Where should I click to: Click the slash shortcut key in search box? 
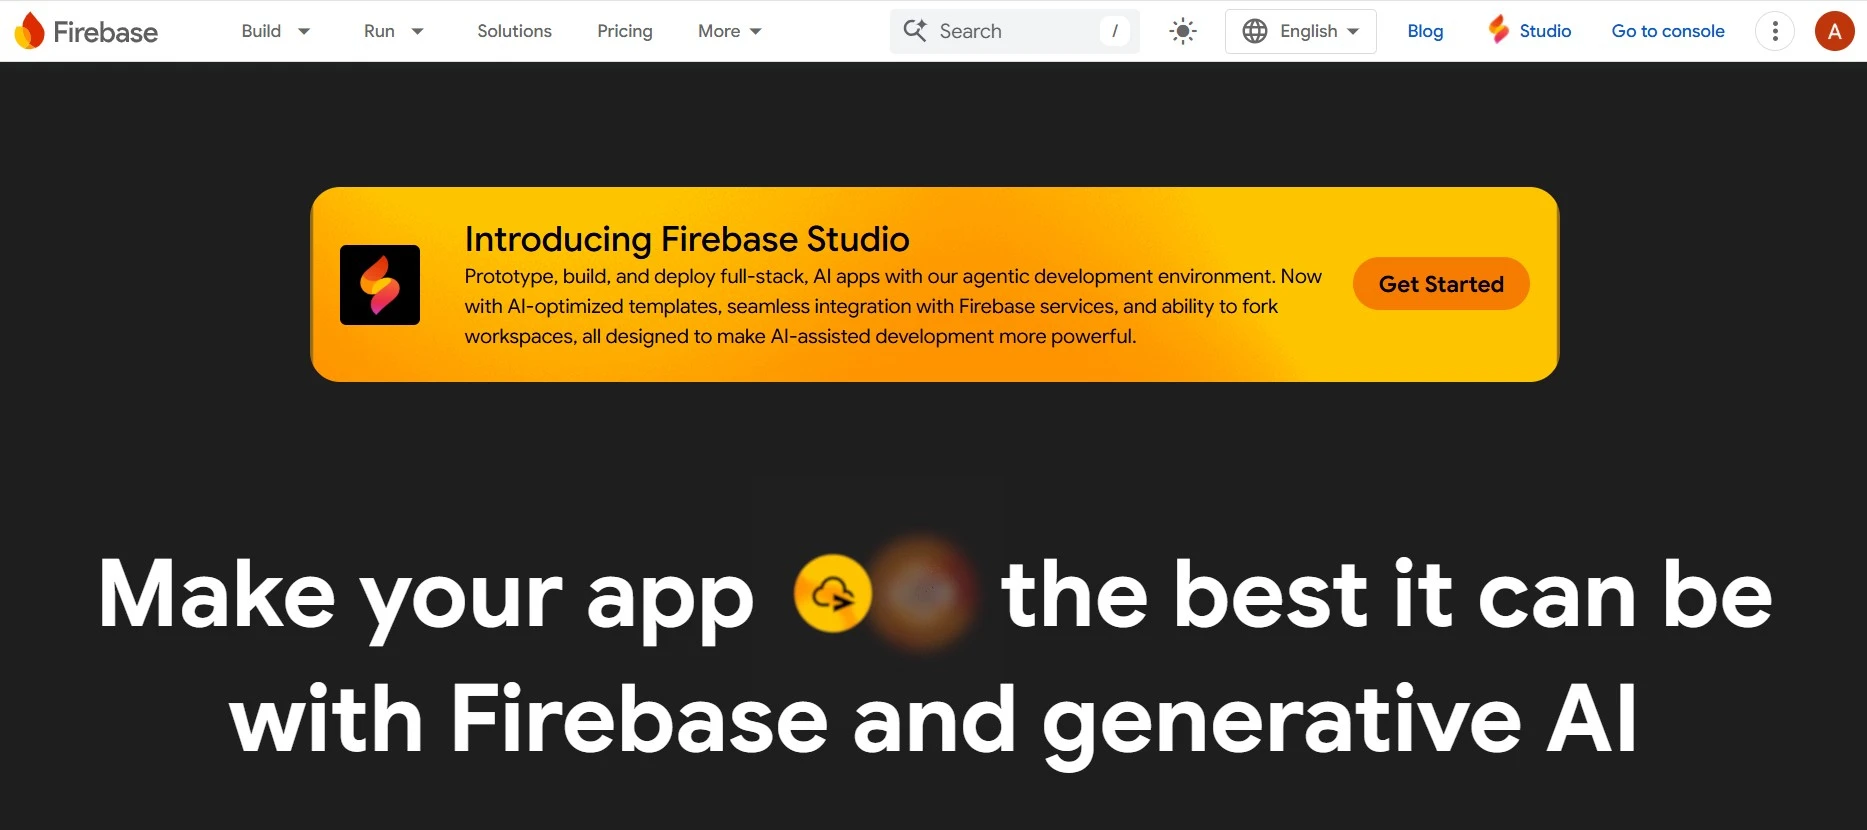click(x=1115, y=31)
